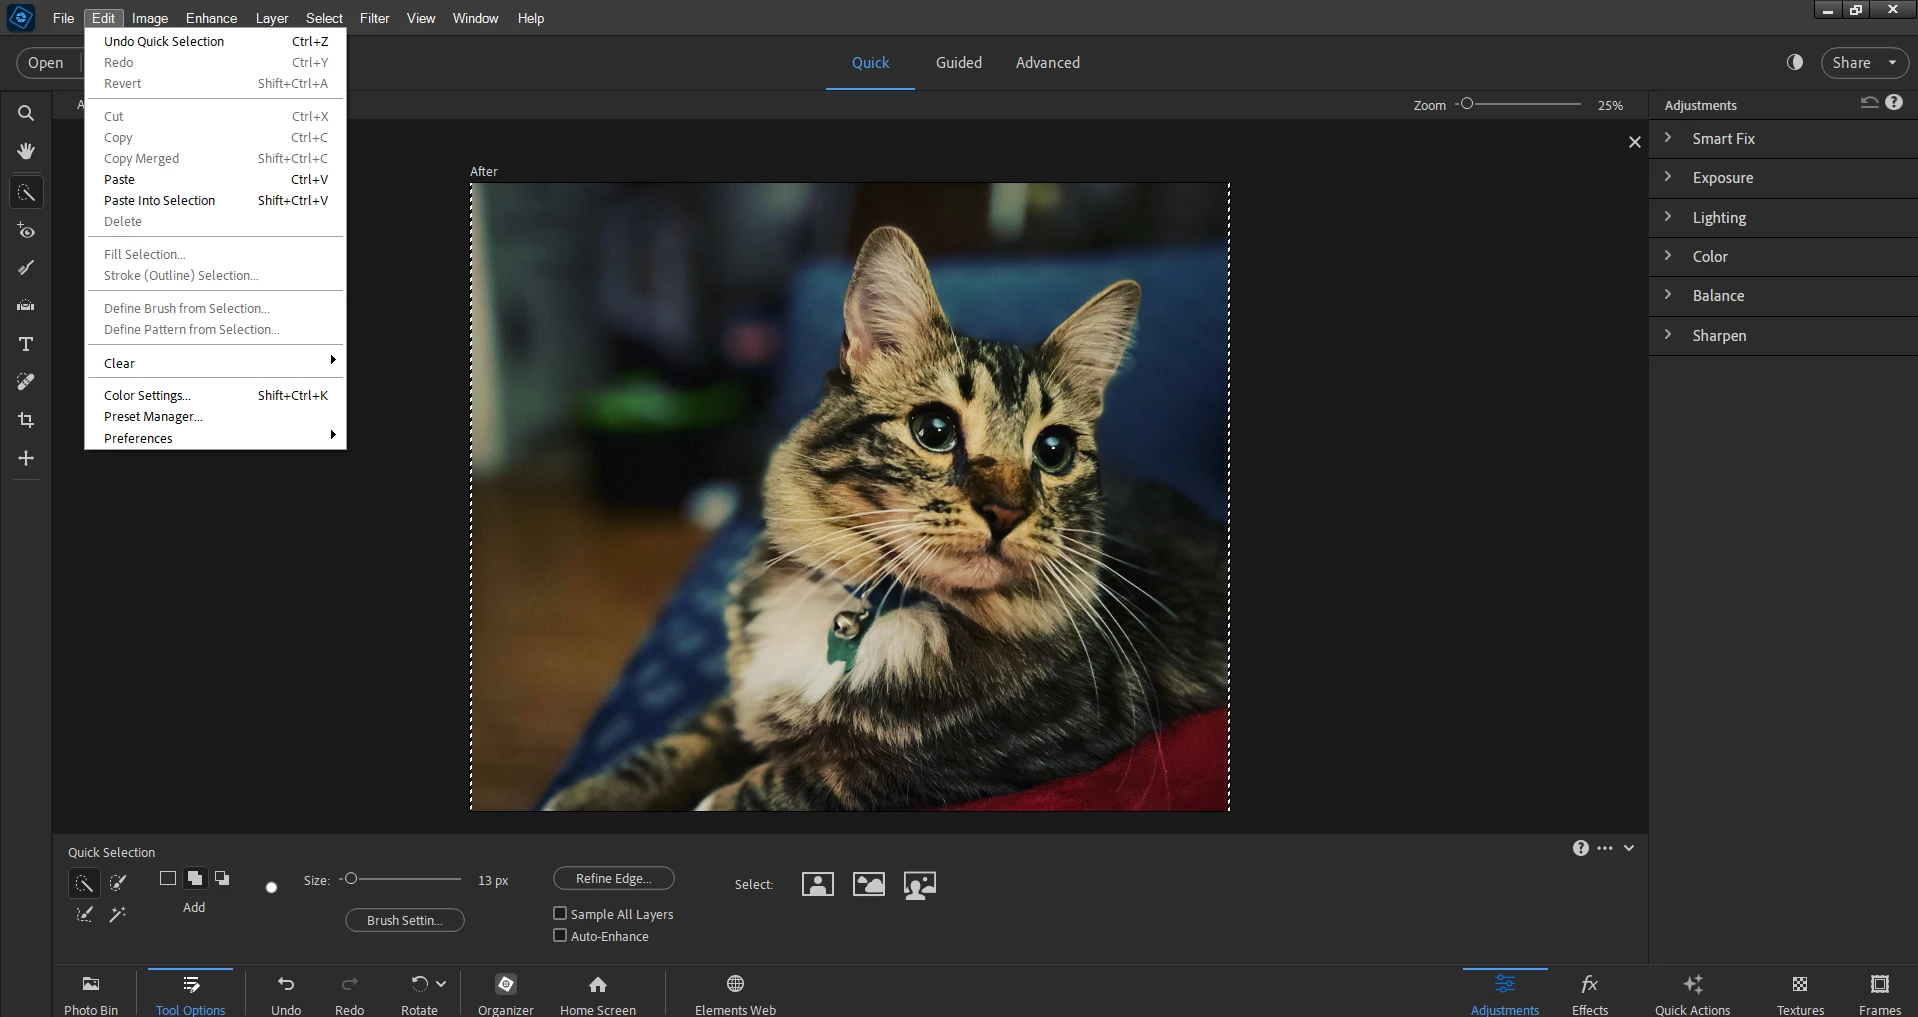The width and height of the screenshot is (1918, 1017).
Task: Select the Move tool
Action: [x=26, y=458]
